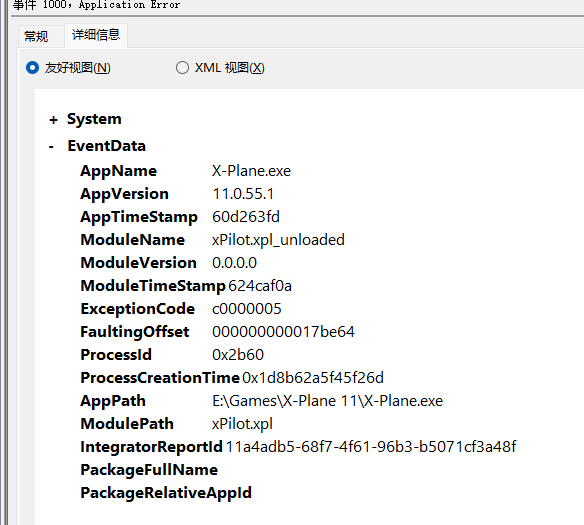Image resolution: width=584 pixels, height=525 pixels.
Task: Click the ModuleVersion value 0.0.0.0
Action: (x=234, y=263)
